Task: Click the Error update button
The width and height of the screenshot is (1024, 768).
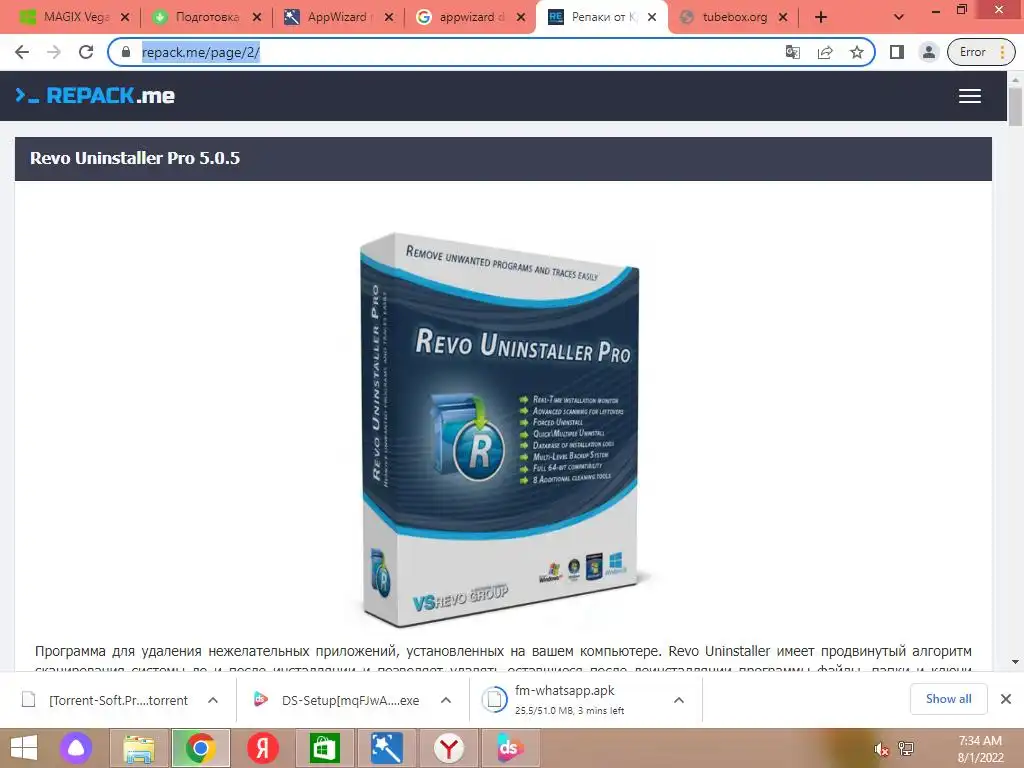Action: (x=981, y=52)
